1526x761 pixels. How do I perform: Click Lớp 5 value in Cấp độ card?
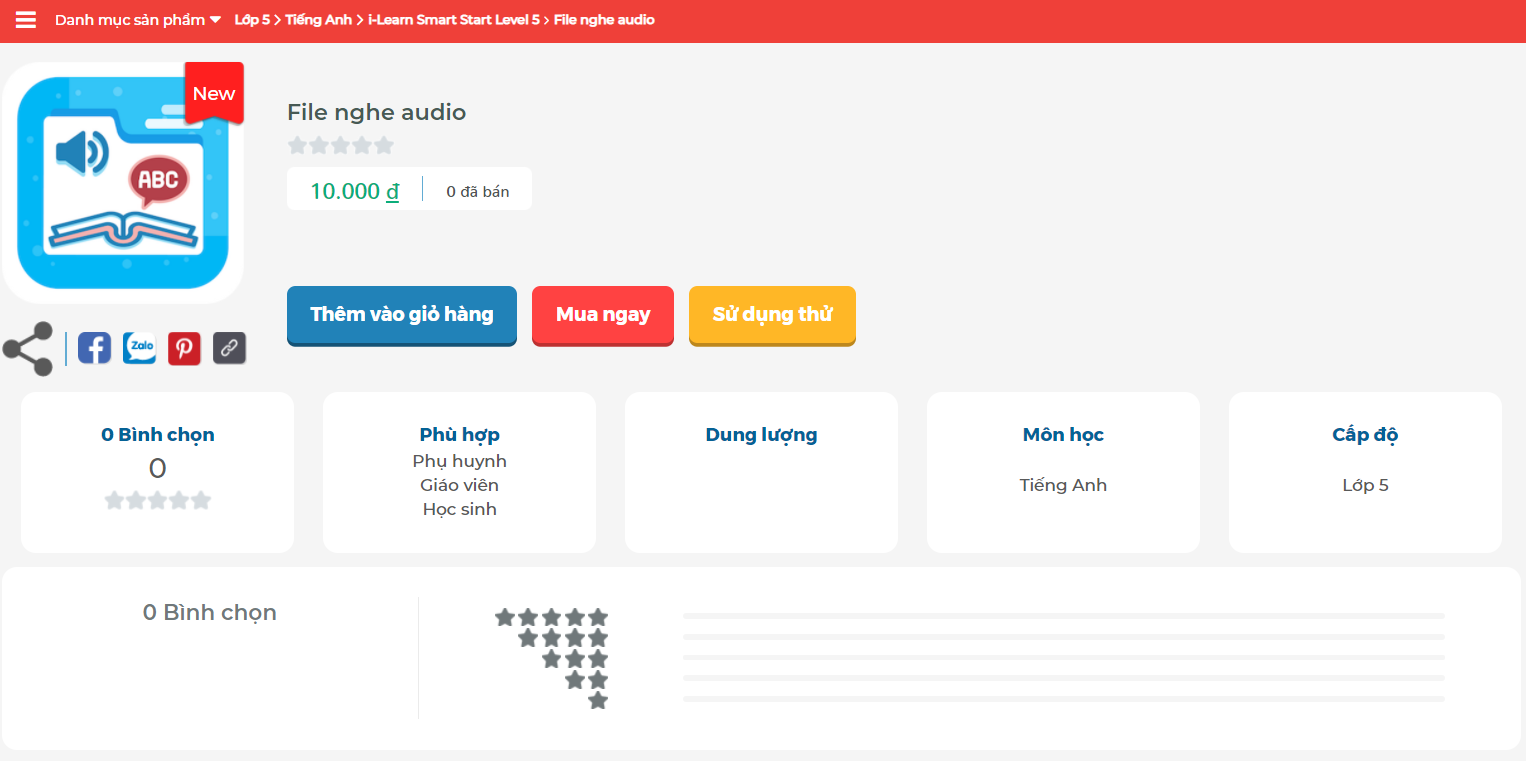[1365, 485]
